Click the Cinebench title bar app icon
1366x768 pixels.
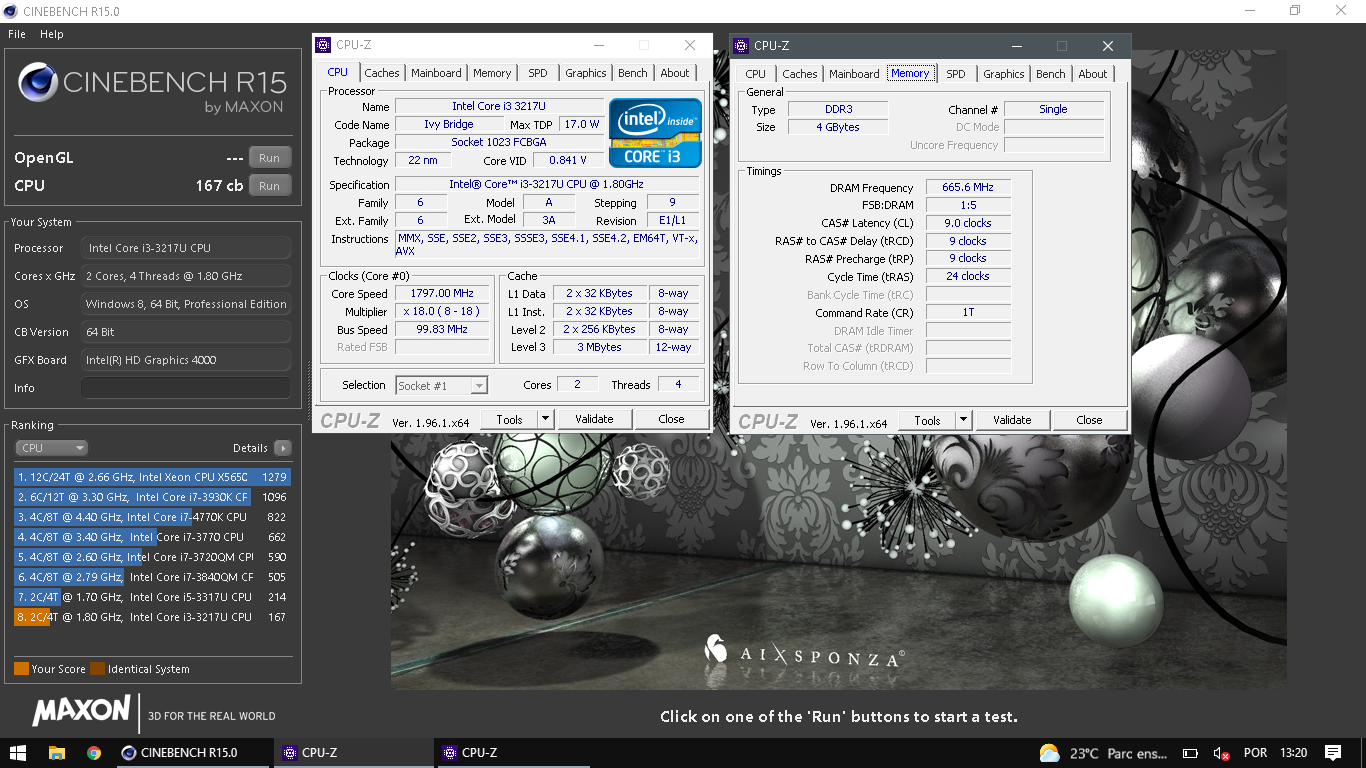point(11,11)
